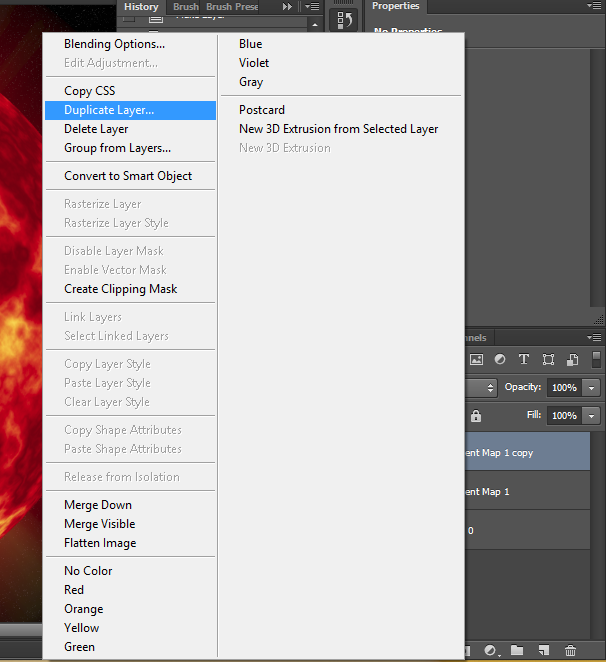Open the Opacity slider dropdown arrow

tap(592, 388)
